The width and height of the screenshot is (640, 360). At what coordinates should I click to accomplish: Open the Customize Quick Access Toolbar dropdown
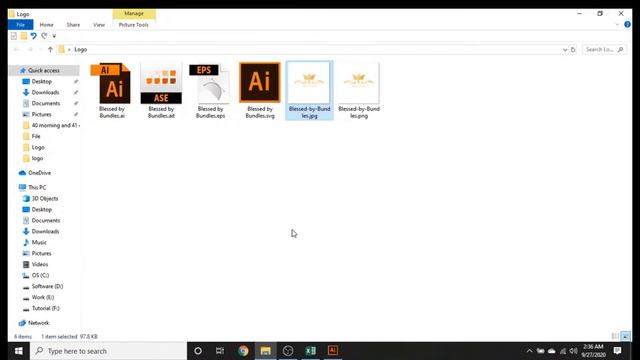[54, 36]
